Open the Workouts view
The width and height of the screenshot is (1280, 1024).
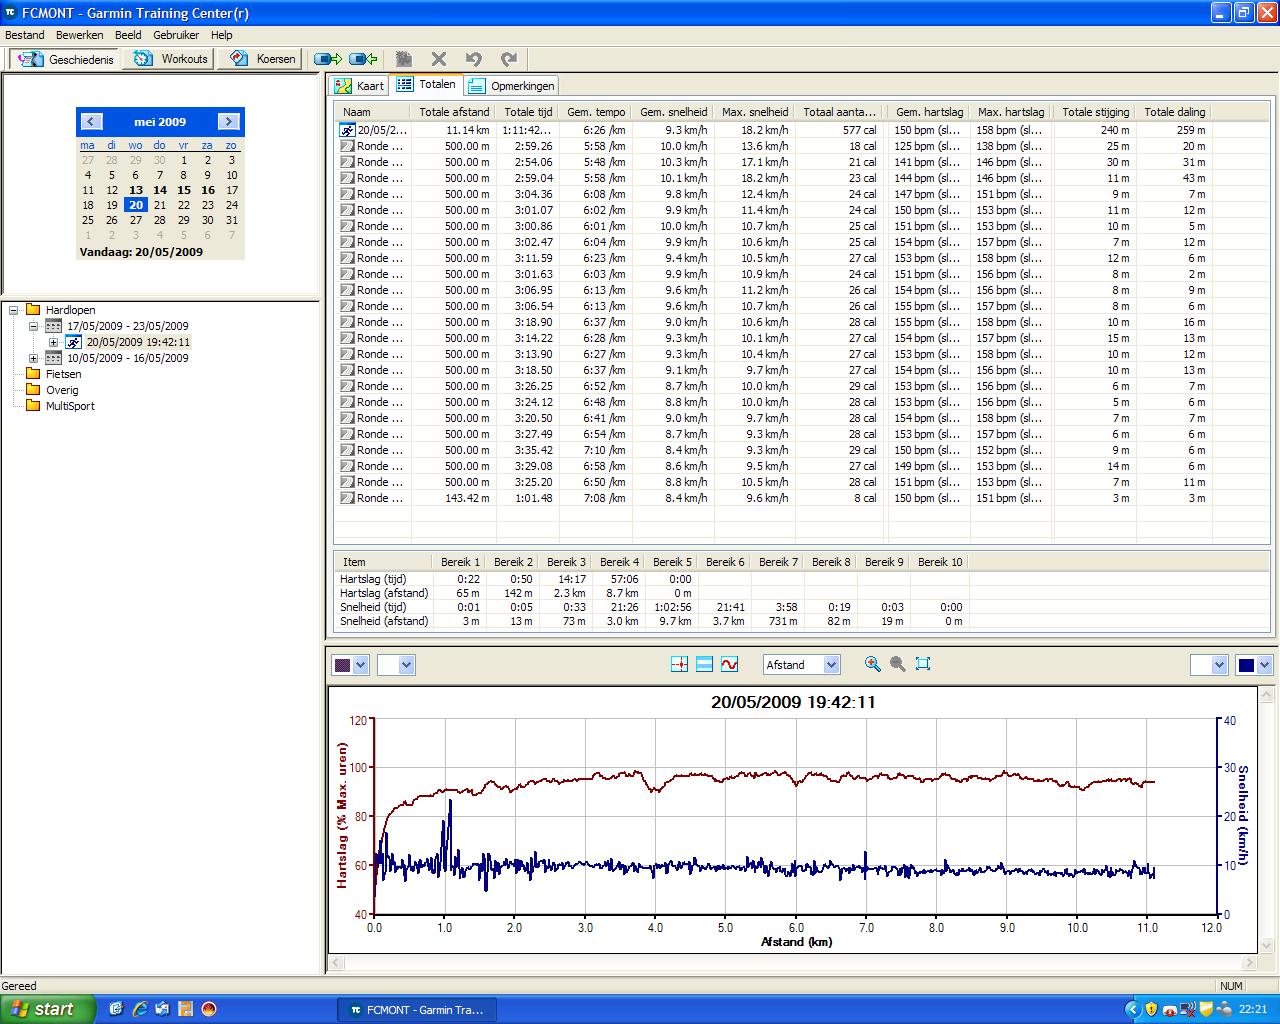pyautogui.click(x=171, y=59)
